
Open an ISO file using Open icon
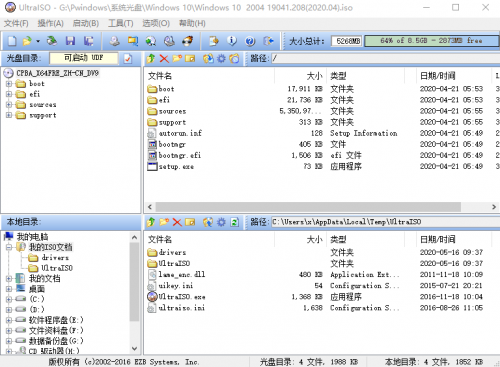tap(27, 41)
